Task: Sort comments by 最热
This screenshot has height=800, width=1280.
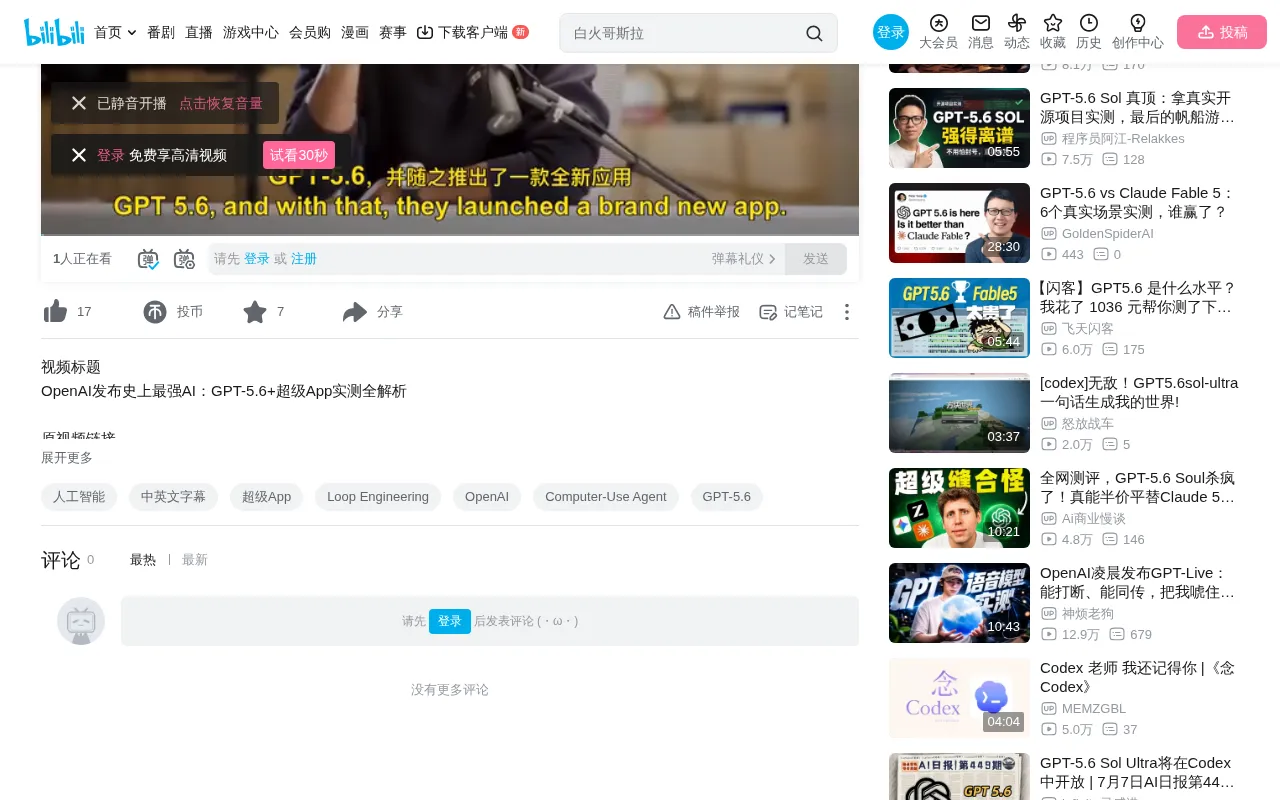Action: [143, 560]
